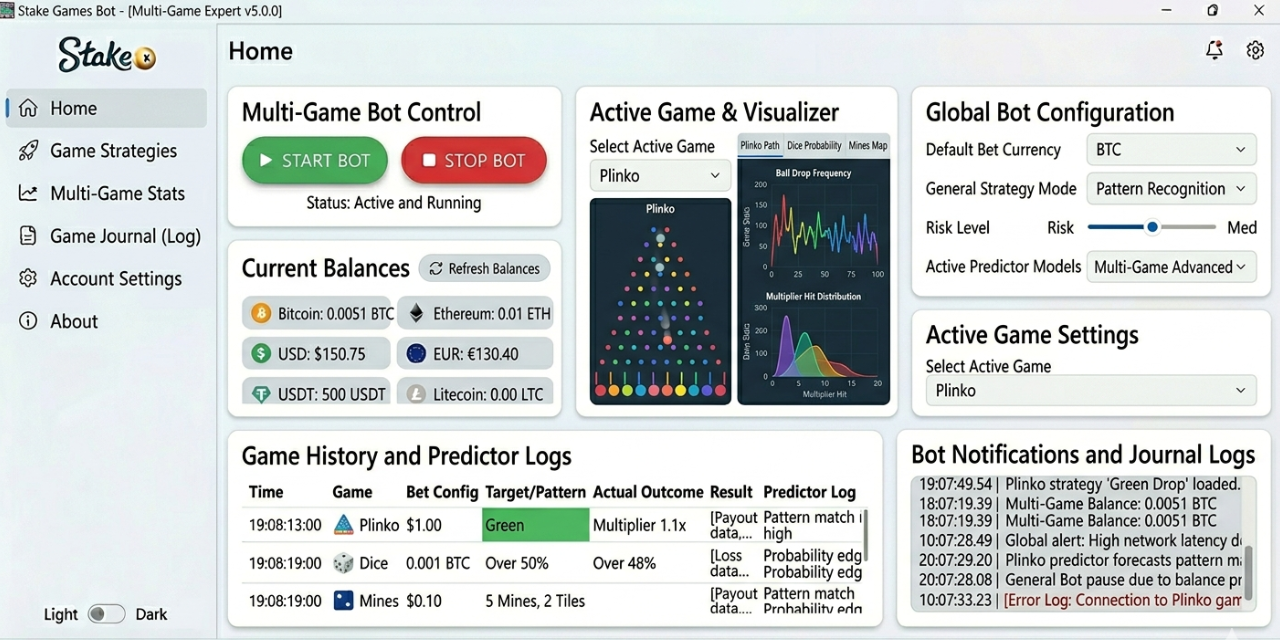Click the About info icon
Image resolution: width=1280 pixels, height=640 pixels.
click(x=28, y=321)
